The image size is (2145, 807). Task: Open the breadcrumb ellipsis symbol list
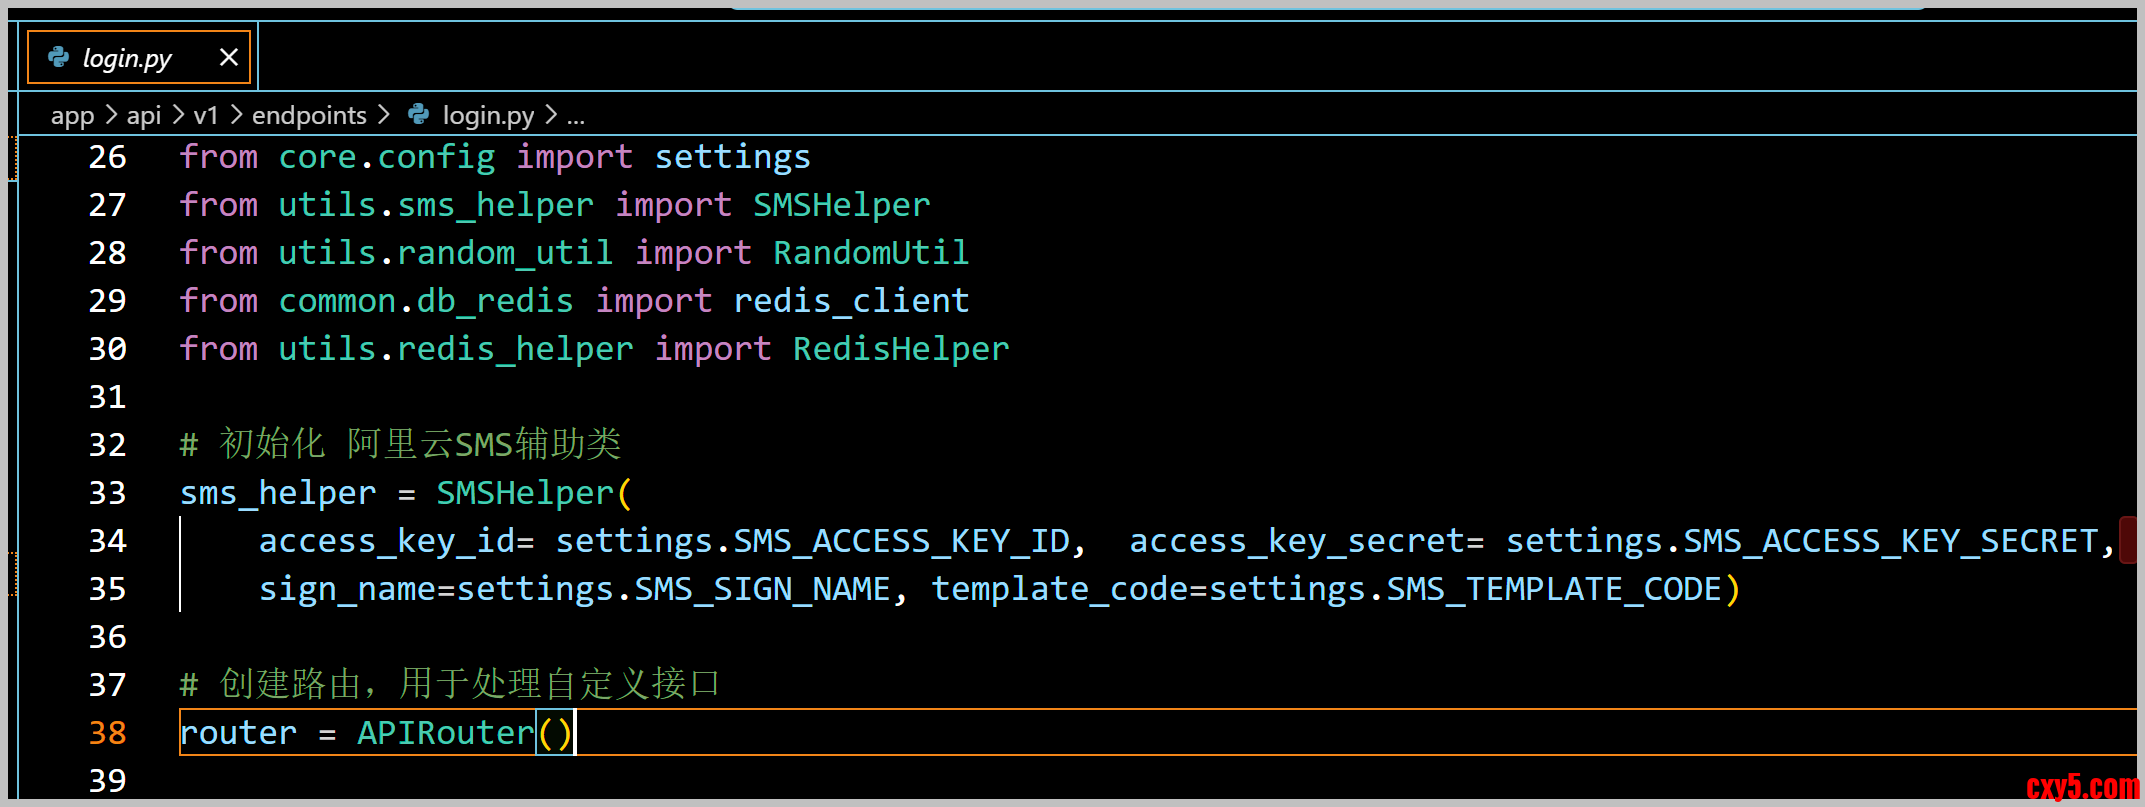tap(576, 116)
